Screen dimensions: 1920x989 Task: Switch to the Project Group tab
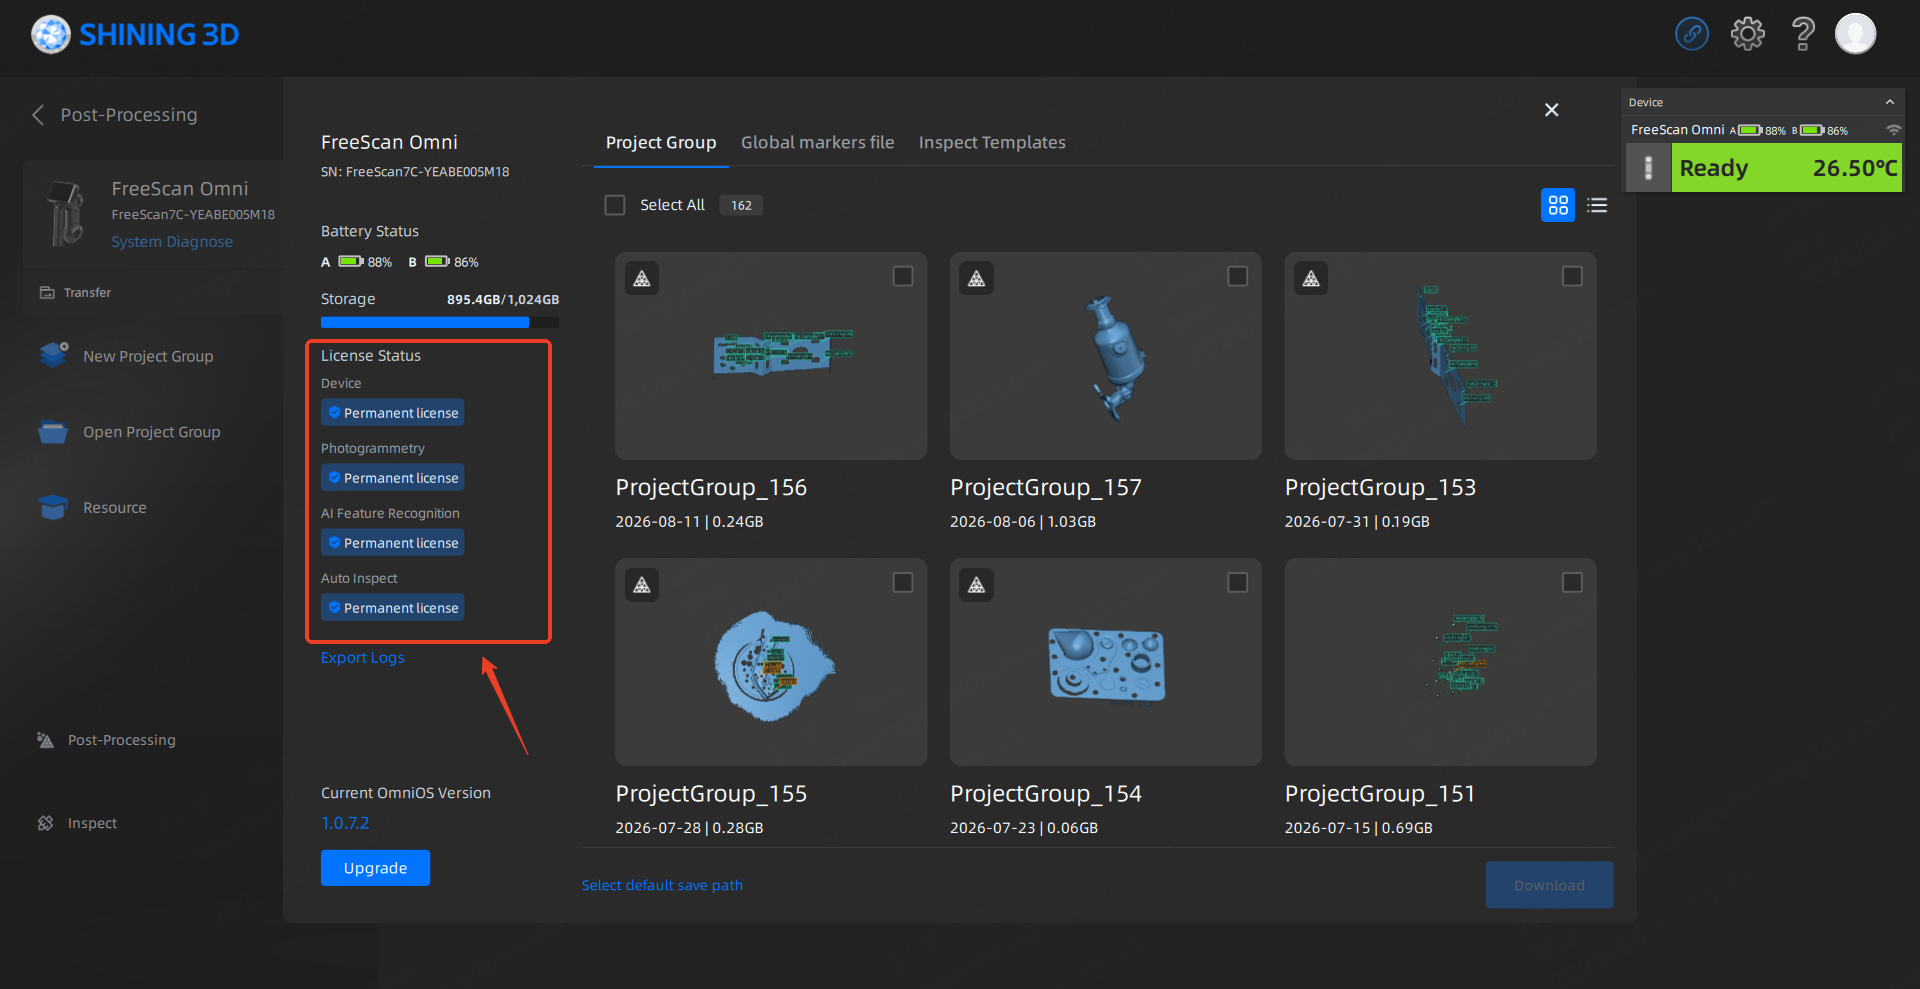661,143
